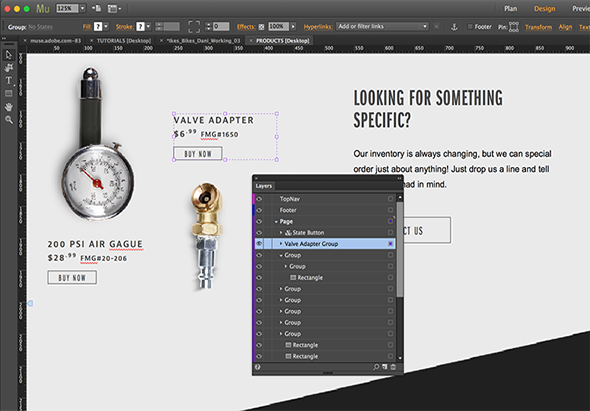The height and width of the screenshot is (411, 590).
Task: Click the trash icon in Layers panel
Action: (x=393, y=367)
